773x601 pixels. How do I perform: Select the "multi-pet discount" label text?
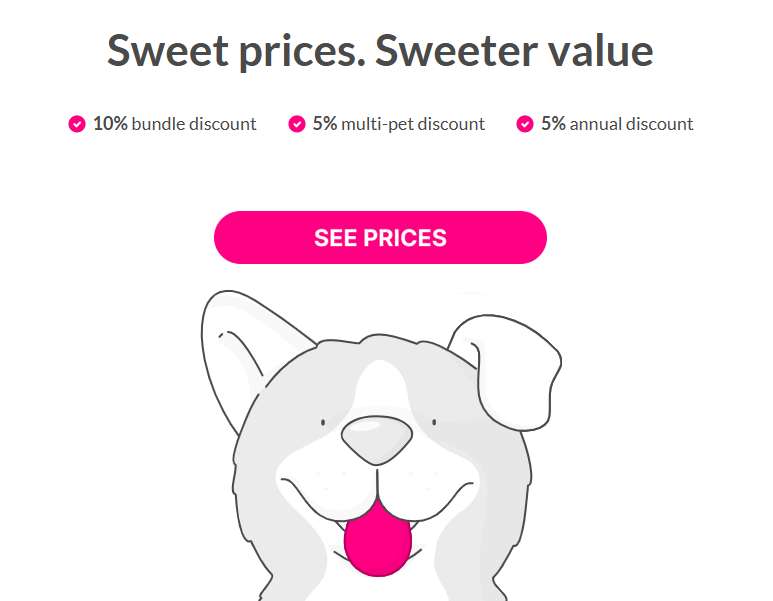click(x=413, y=124)
